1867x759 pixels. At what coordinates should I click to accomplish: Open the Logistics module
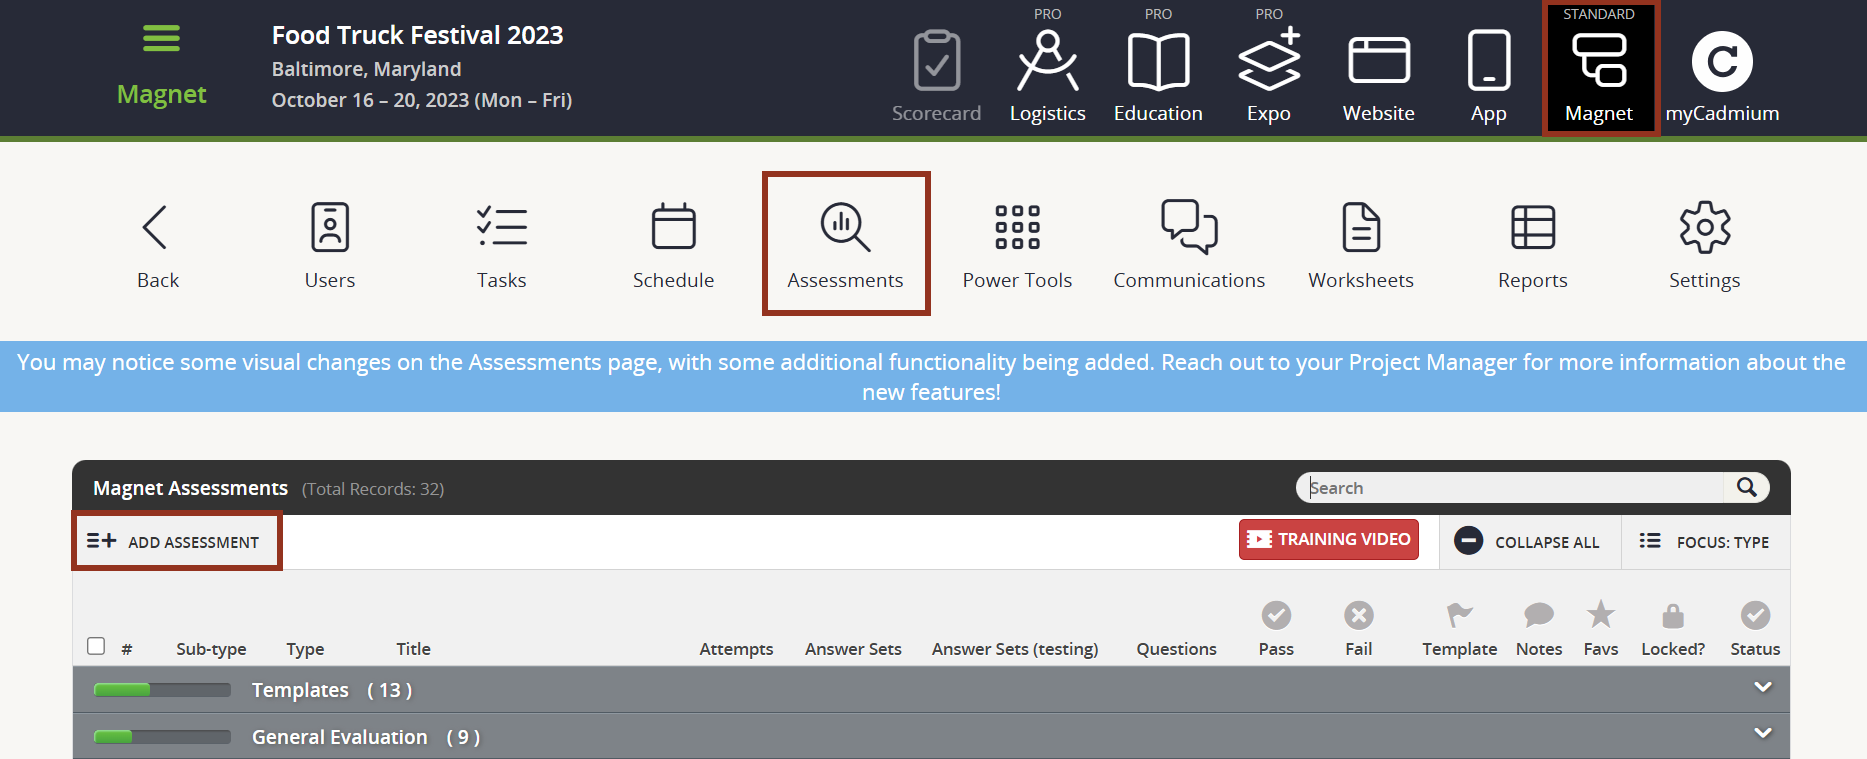(x=1047, y=76)
